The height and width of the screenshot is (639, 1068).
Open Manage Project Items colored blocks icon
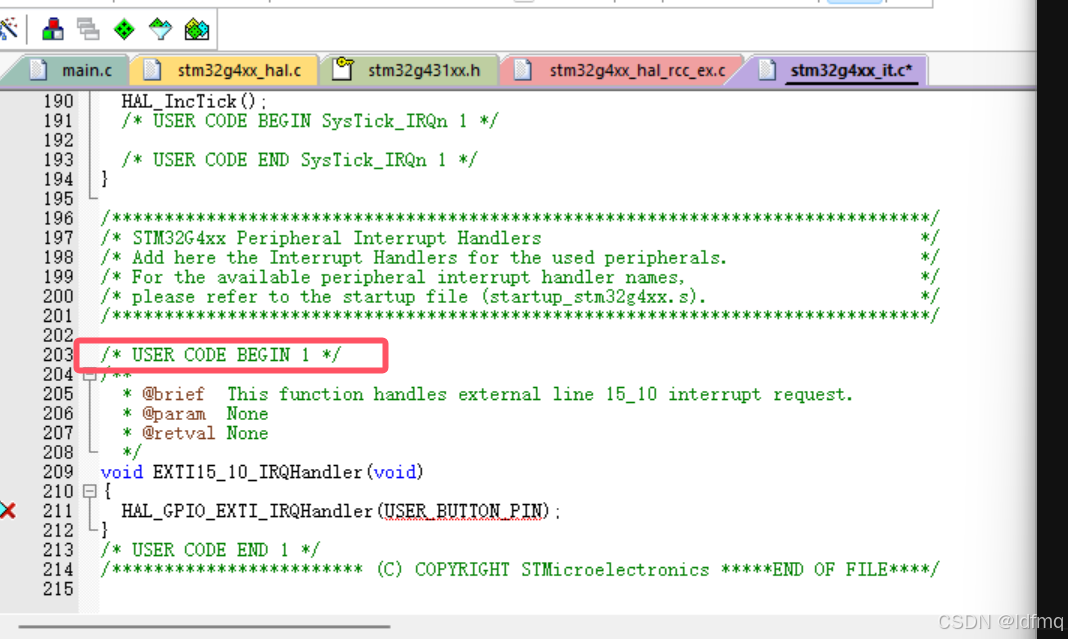52,29
